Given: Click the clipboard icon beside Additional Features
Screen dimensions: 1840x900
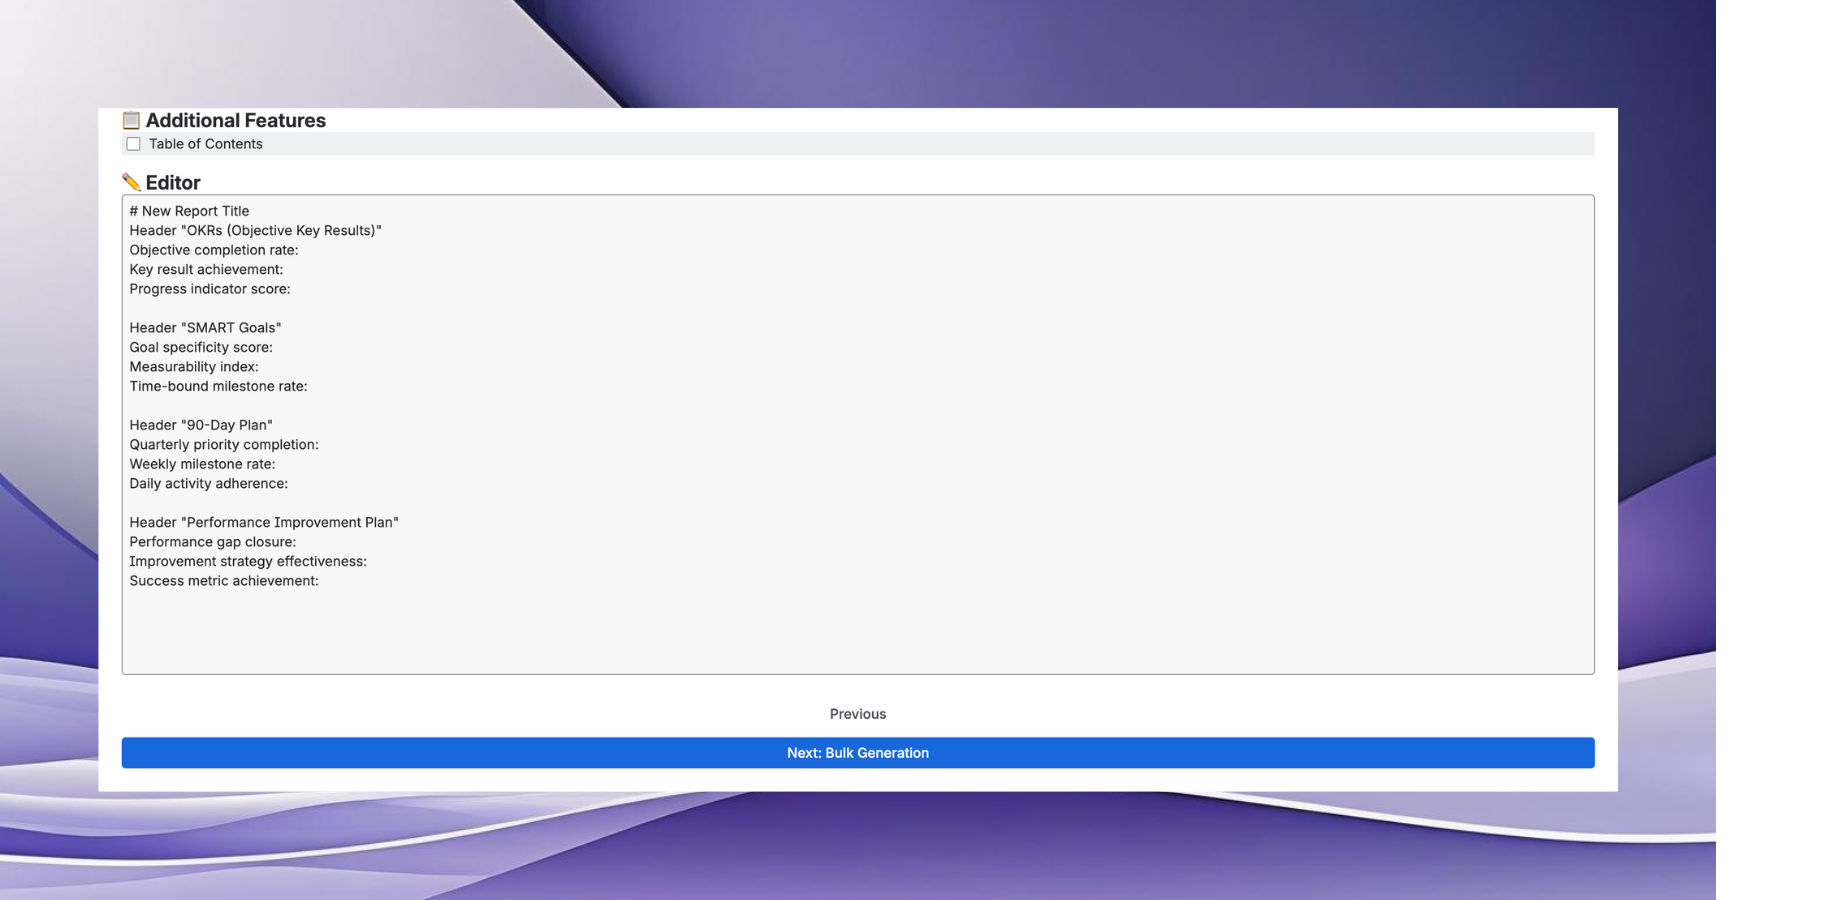Looking at the screenshot, I should (x=131, y=120).
